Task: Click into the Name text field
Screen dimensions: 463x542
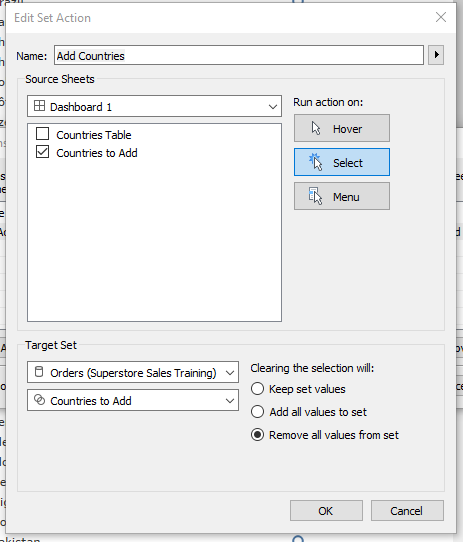Action: coord(239,55)
